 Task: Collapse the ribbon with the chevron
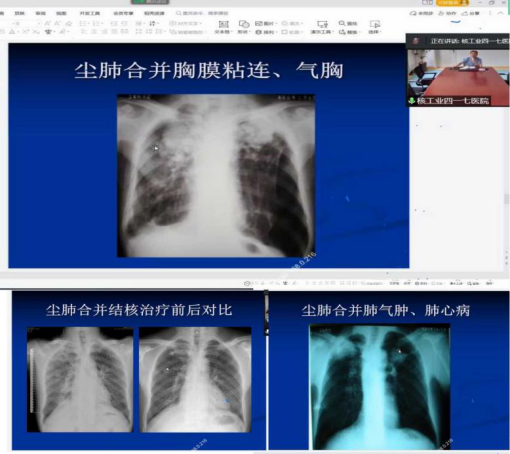pos(500,13)
